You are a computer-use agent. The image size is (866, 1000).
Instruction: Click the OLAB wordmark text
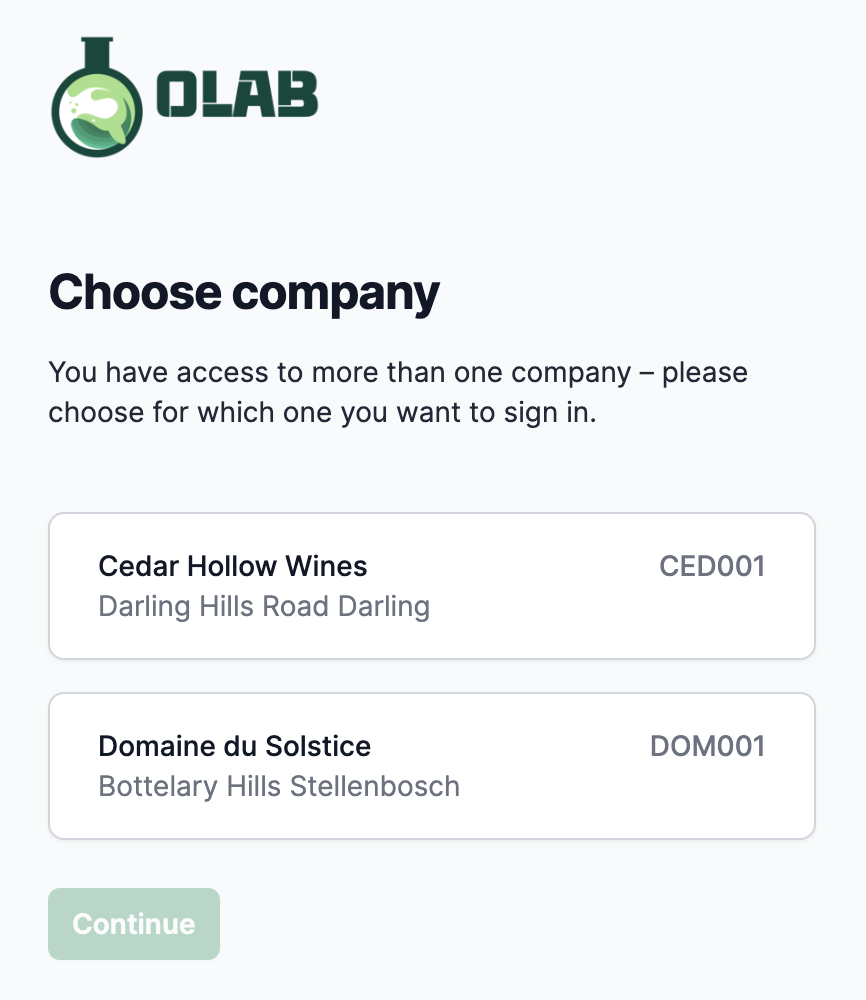point(238,96)
